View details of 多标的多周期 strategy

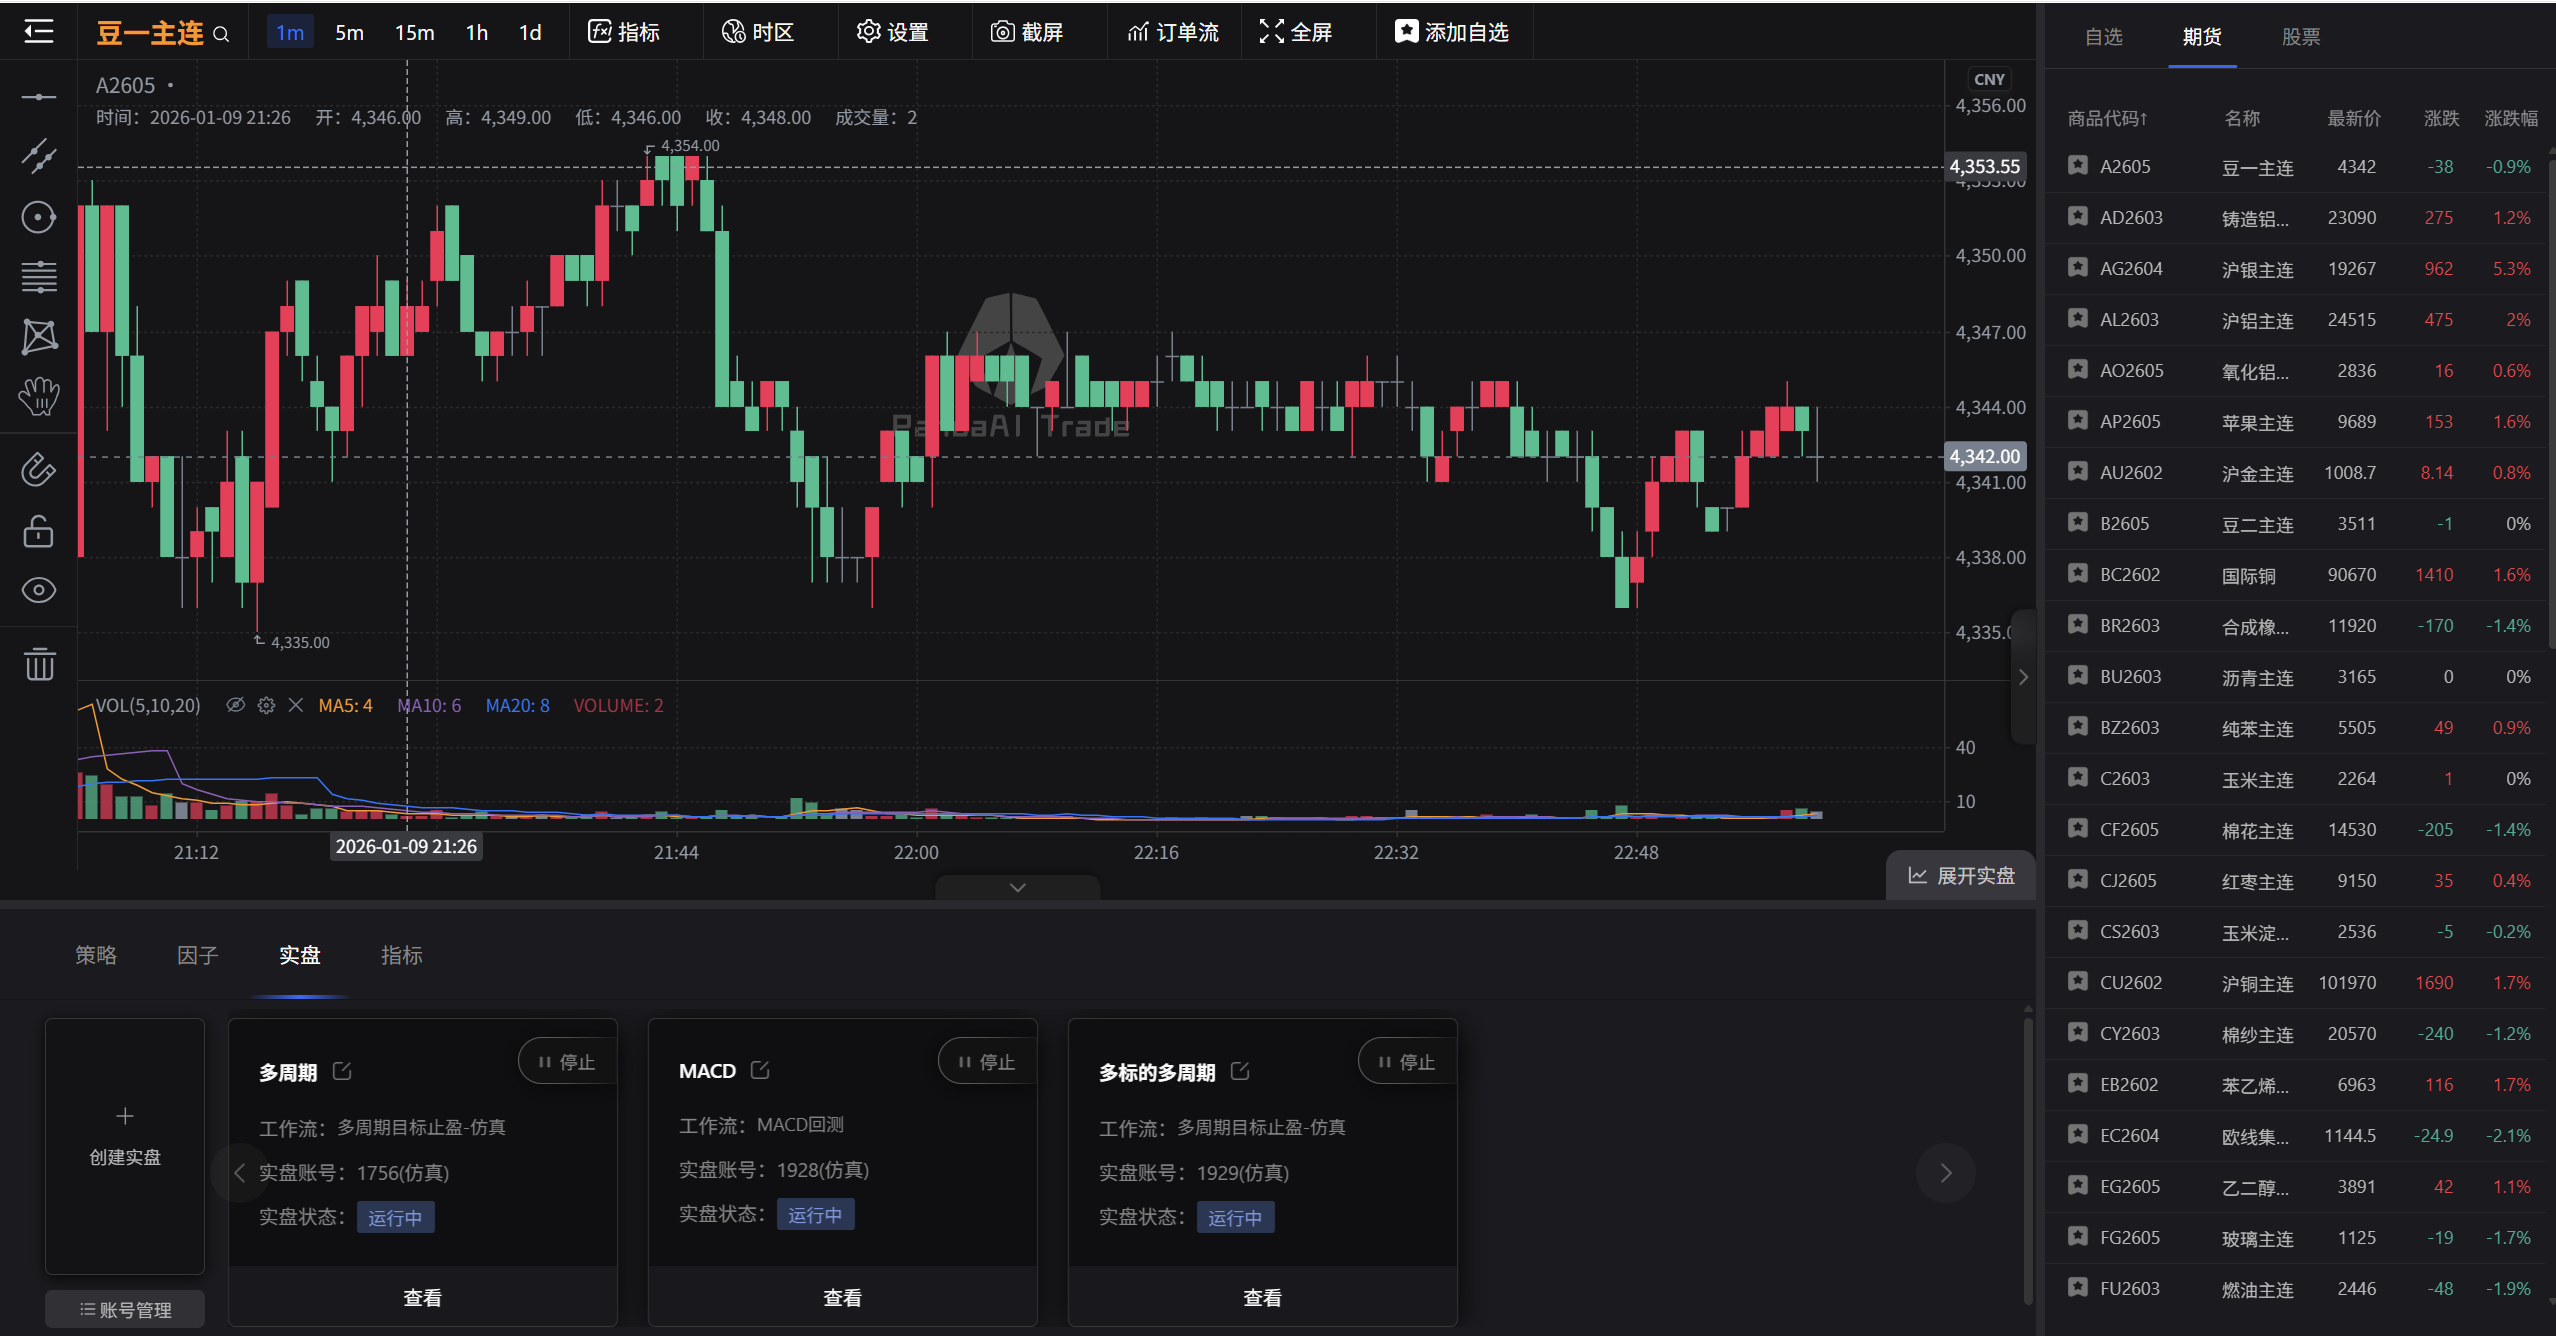1263,1297
